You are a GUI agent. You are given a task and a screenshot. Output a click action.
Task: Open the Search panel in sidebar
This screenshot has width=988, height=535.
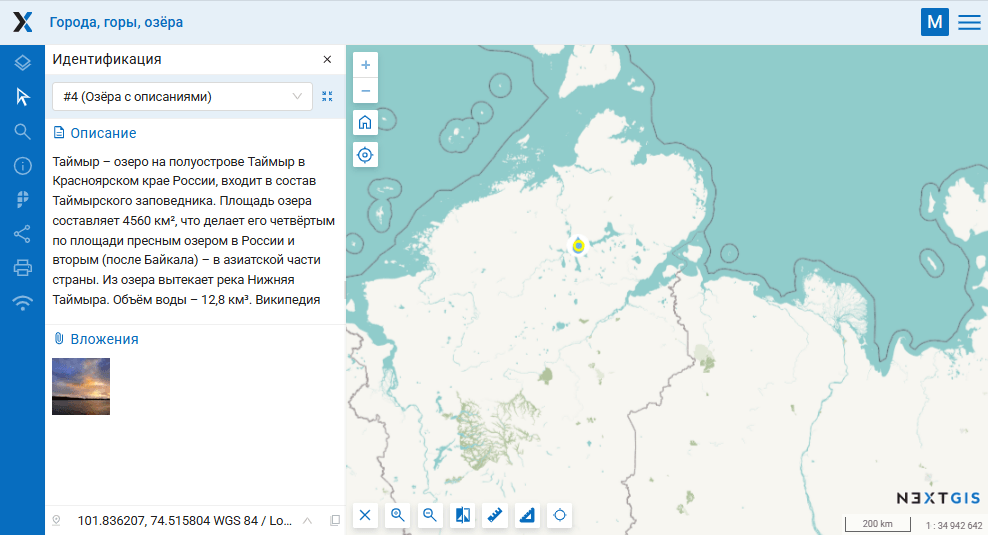click(x=22, y=131)
